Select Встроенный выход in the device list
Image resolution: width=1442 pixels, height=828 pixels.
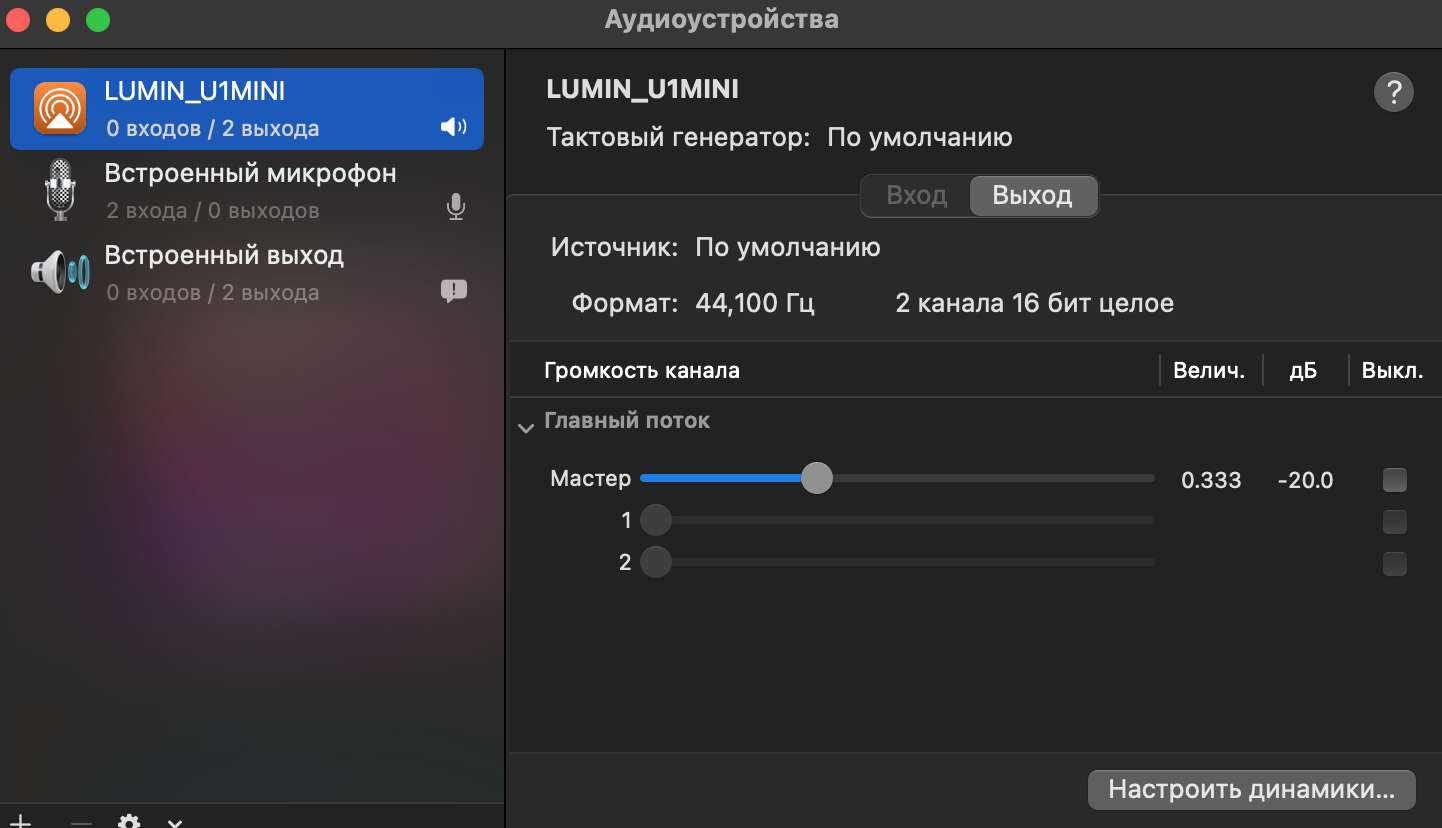point(246,272)
